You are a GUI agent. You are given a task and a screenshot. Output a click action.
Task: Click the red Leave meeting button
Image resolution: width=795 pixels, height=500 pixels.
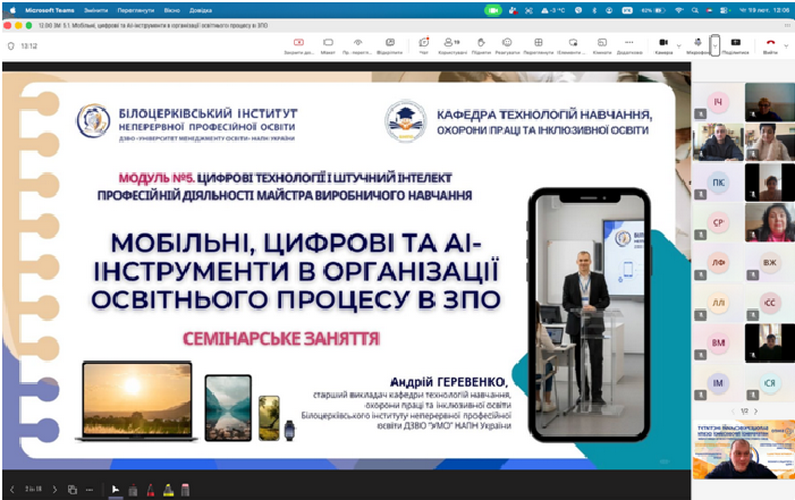[x=770, y=44]
